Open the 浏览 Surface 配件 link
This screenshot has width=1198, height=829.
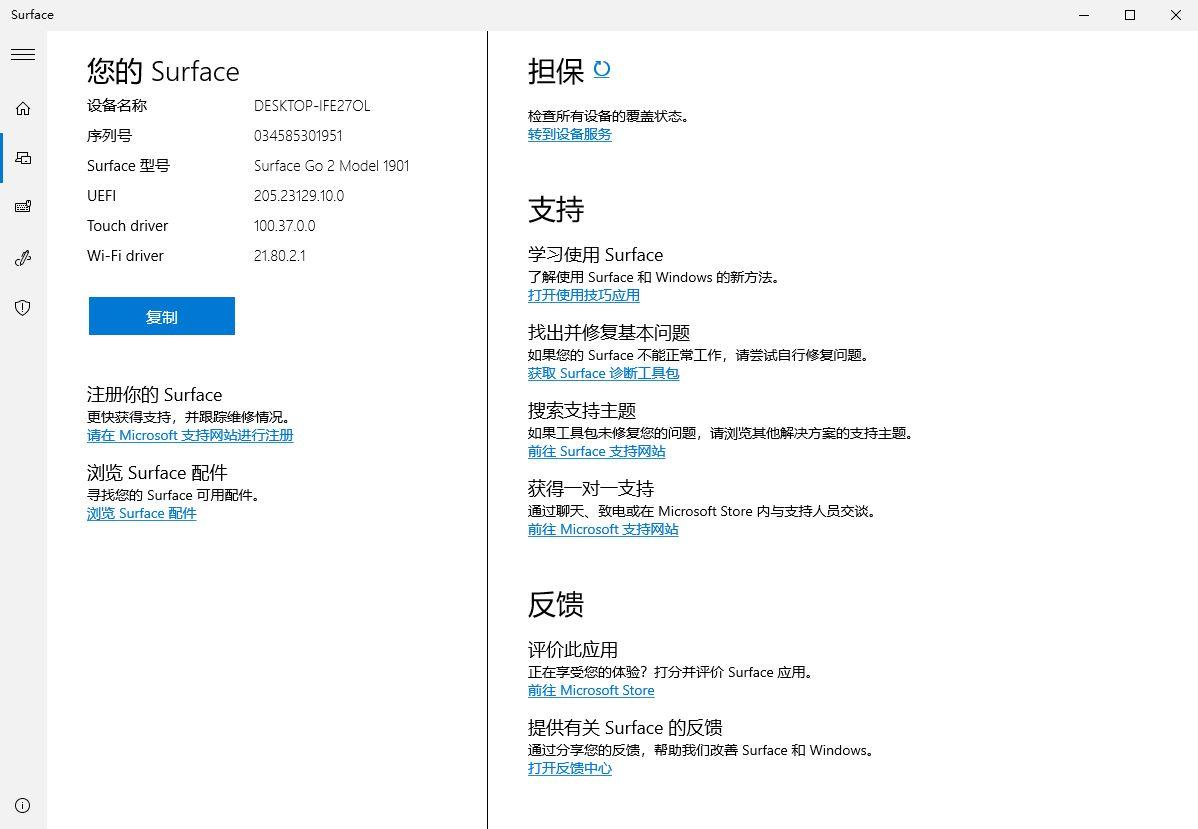(x=142, y=513)
